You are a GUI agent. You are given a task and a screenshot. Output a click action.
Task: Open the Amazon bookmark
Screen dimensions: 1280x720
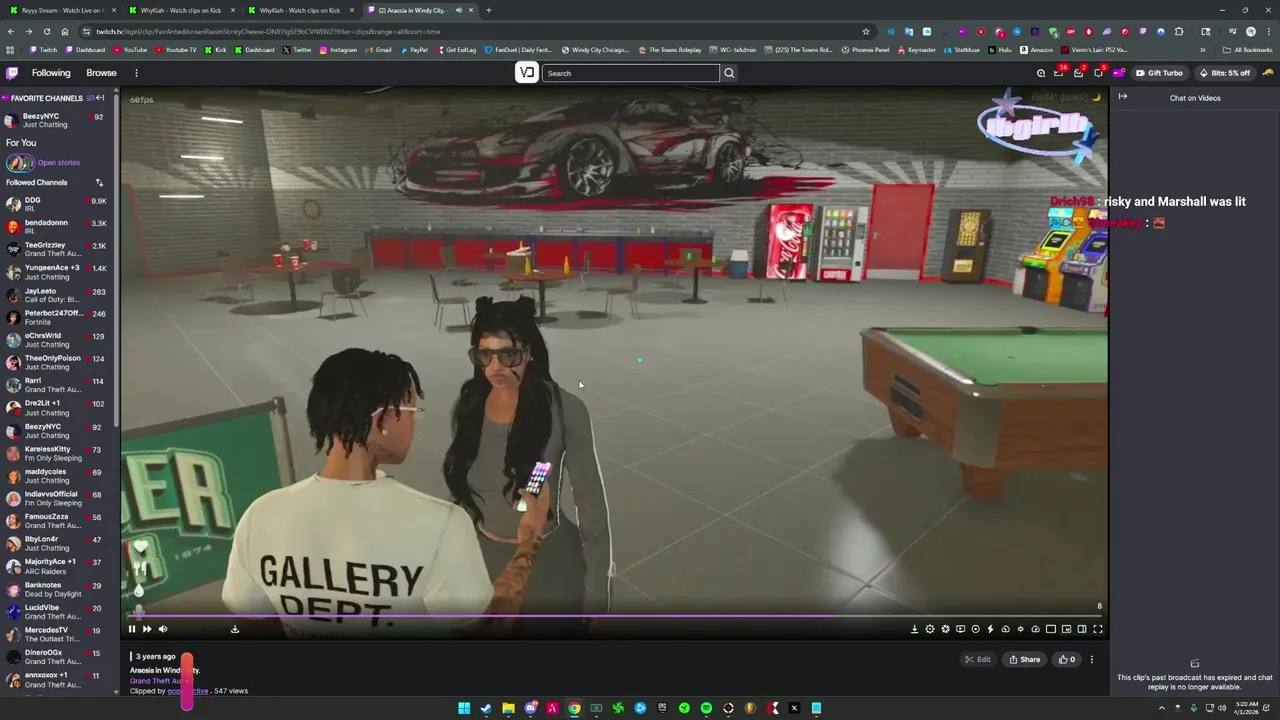point(1036,50)
